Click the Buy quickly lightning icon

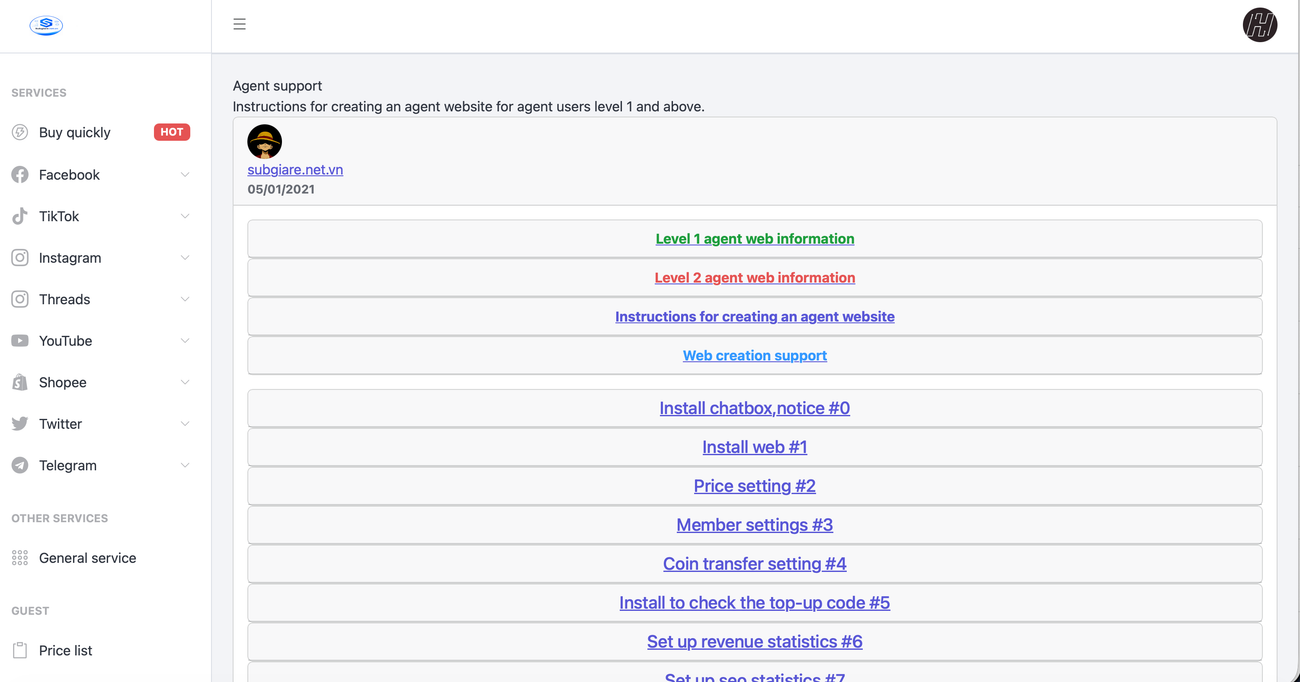[20, 132]
